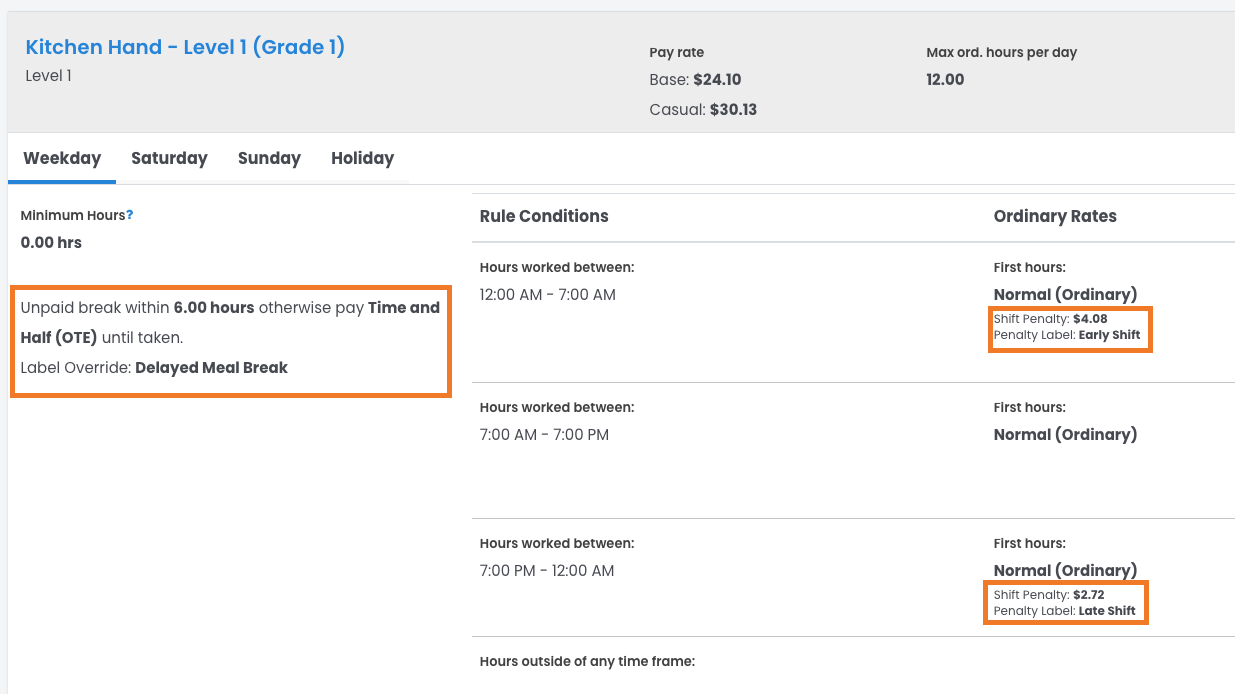Click the Weekday tab
The height and width of the screenshot is (694, 1235).
(x=62, y=158)
